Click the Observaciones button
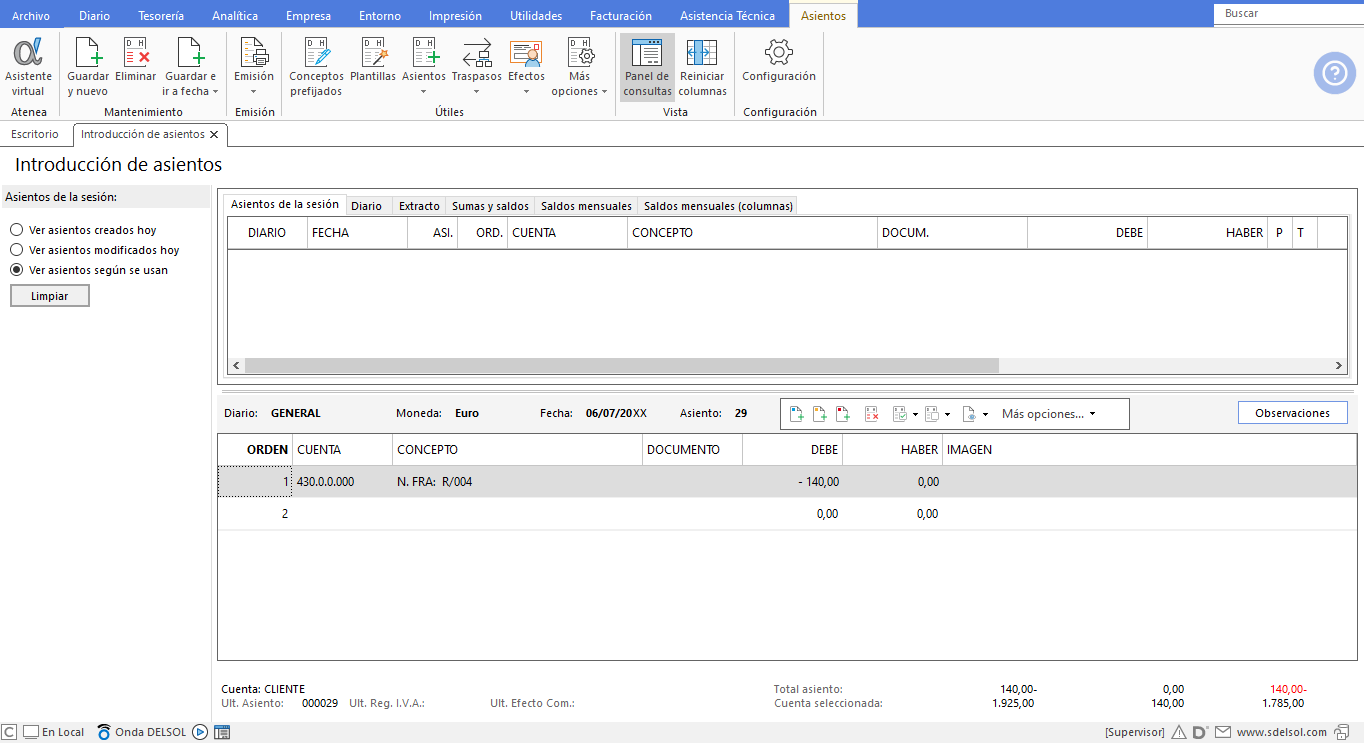Screen dimensions: 1364x743 point(1292,413)
